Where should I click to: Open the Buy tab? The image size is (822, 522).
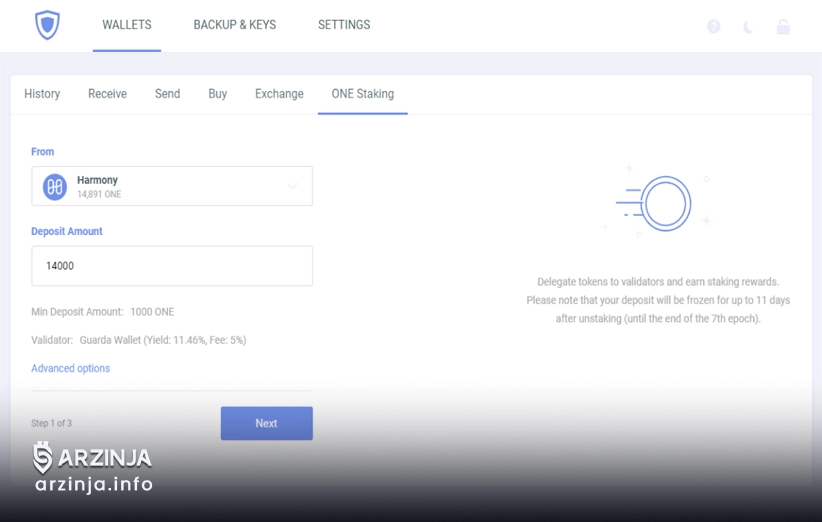coord(217,94)
